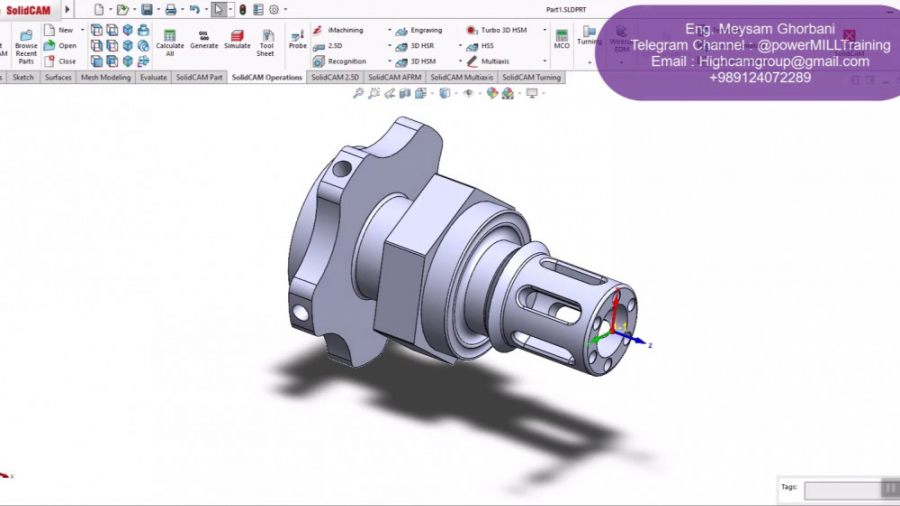Switch to the SolidCAM Multiaxis tab
Viewport: 900px width, 506px height.
coord(461,77)
